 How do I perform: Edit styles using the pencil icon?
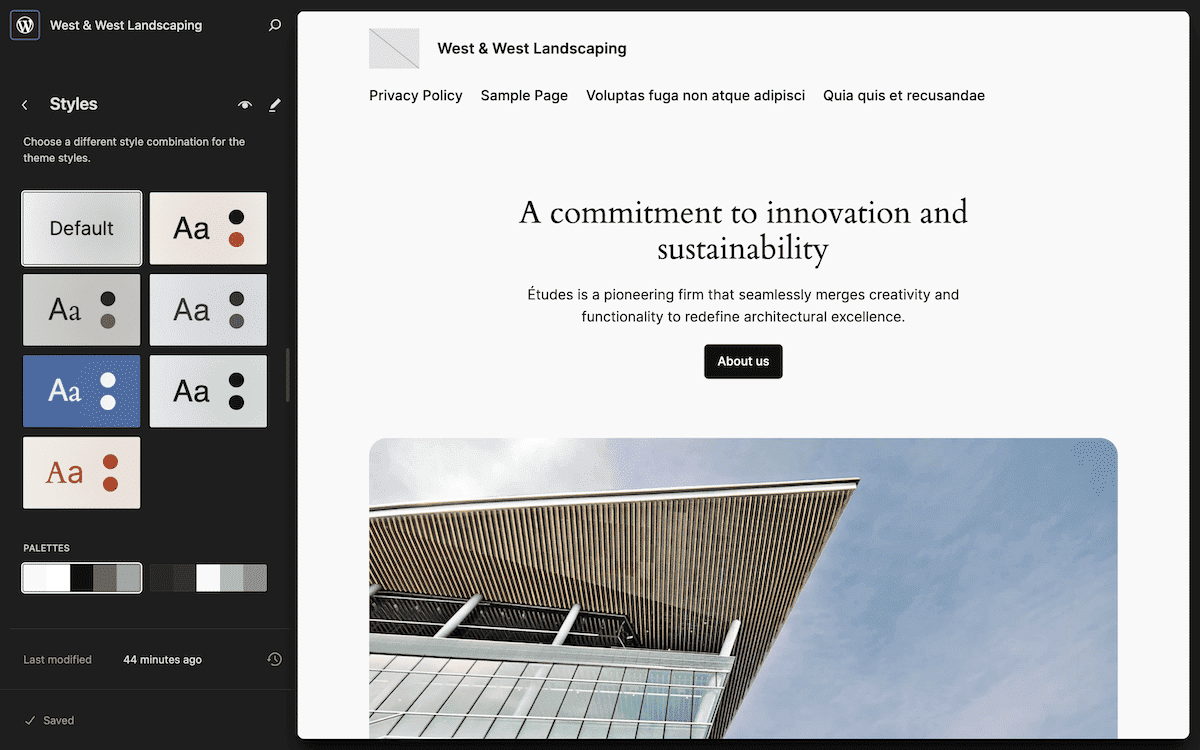pos(274,104)
